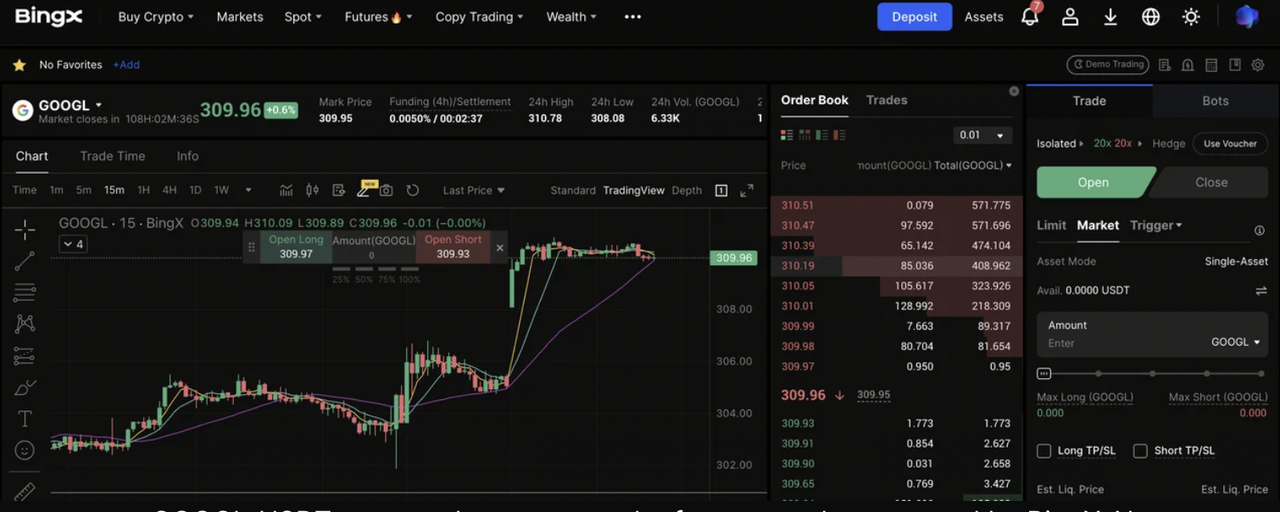Open the GOOGL amount unit dropdown
1280x512 pixels.
pos(1236,342)
